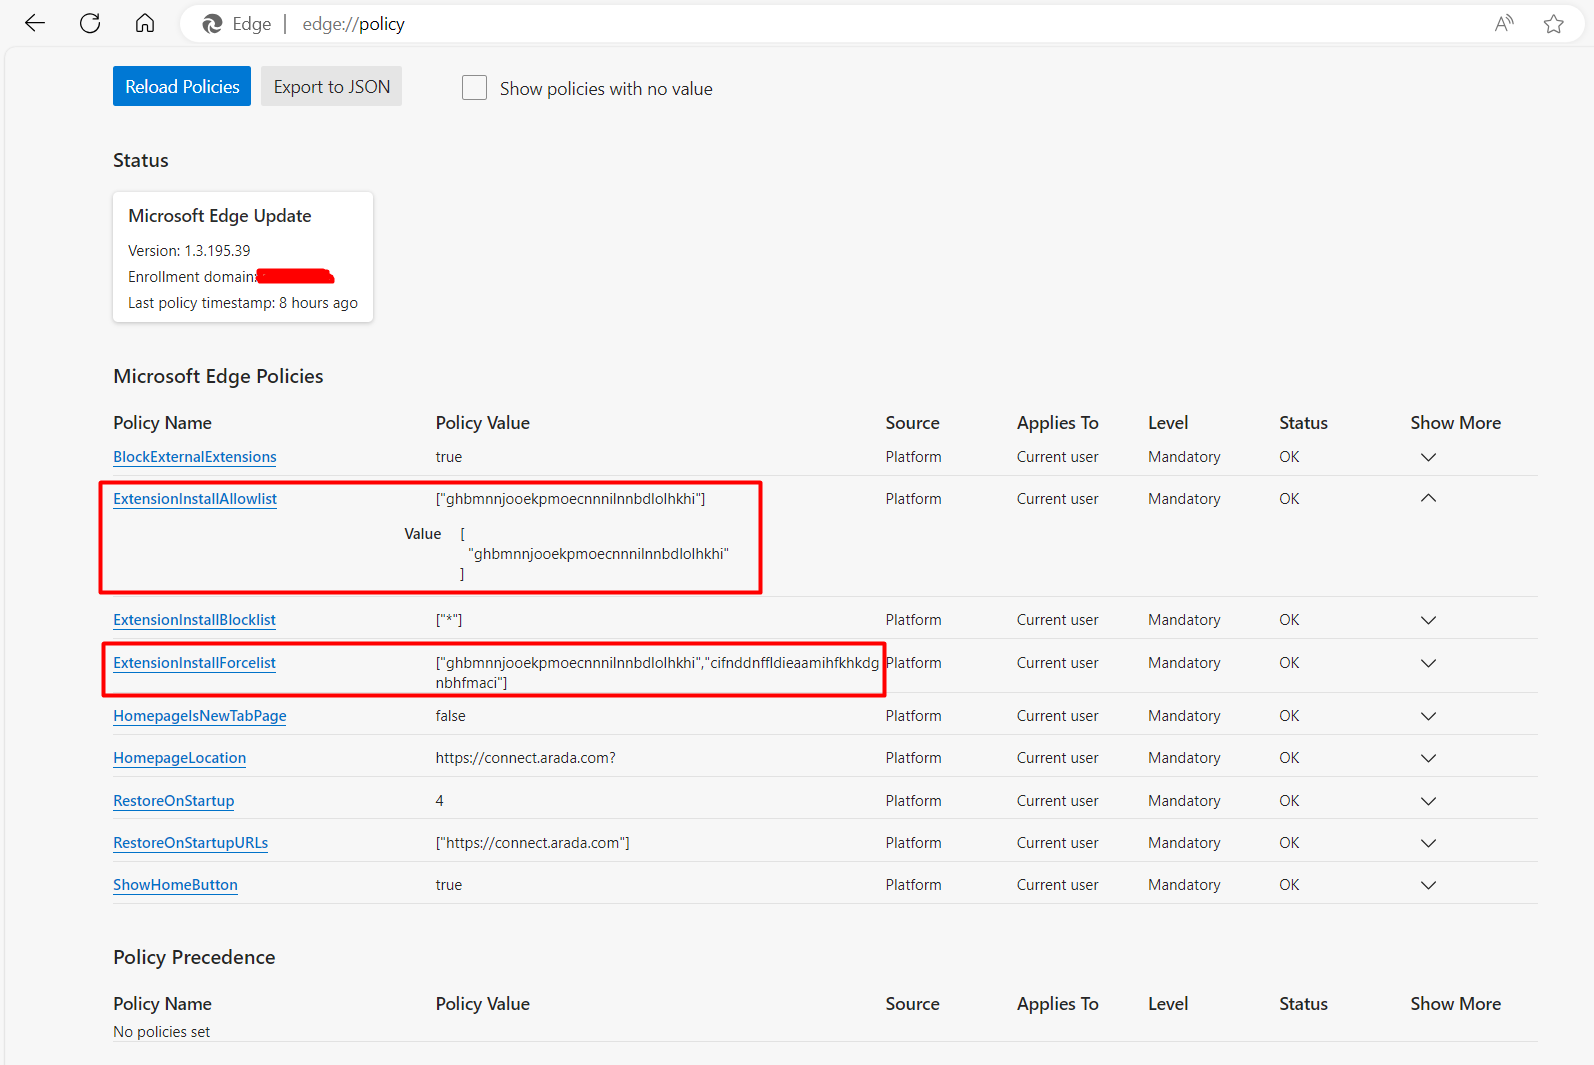The height and width of the screenshot is (1065, 1594).
Task: Expand the ExtensionInstallForcelist row details
Action: click(1428, 663)
